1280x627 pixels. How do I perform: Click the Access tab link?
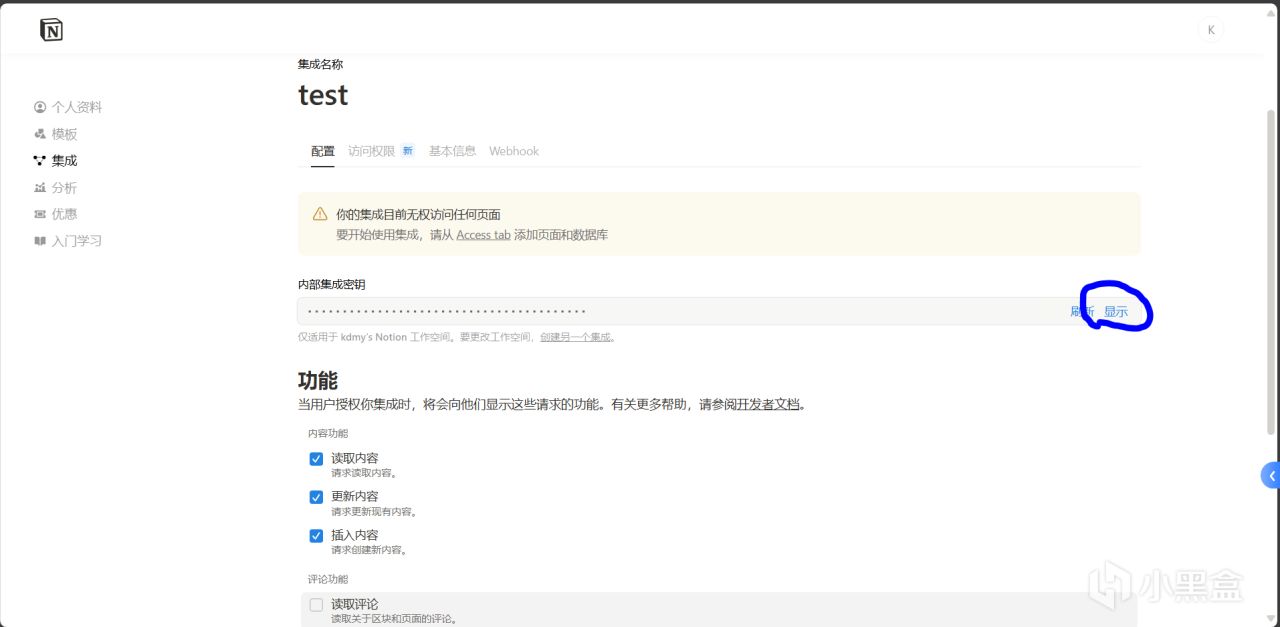(483, 235)
